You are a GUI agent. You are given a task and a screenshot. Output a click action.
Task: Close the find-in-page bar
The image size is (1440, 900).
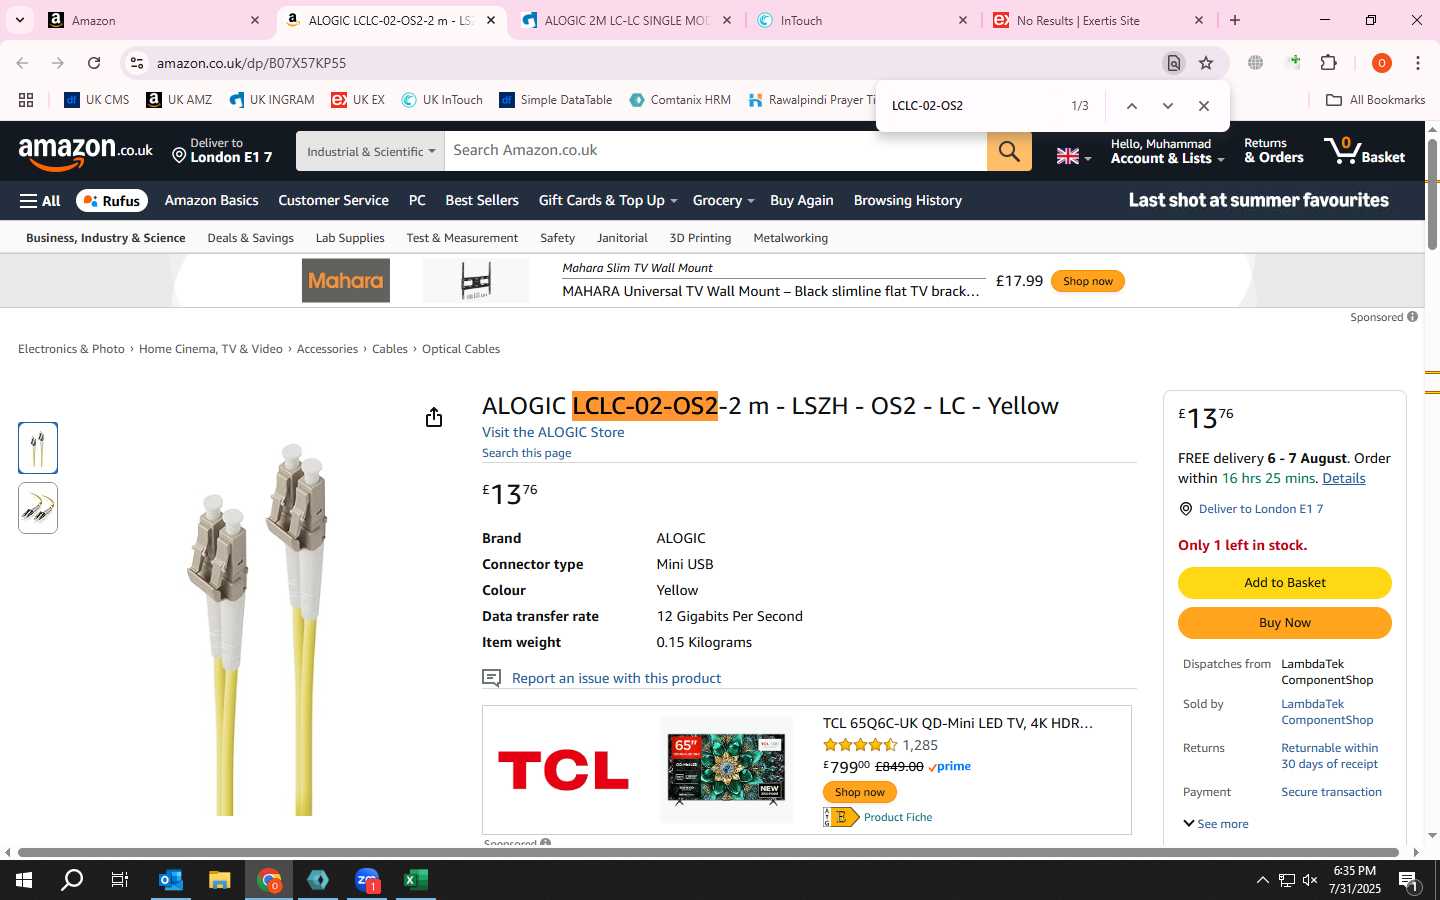click(1204, 106)
